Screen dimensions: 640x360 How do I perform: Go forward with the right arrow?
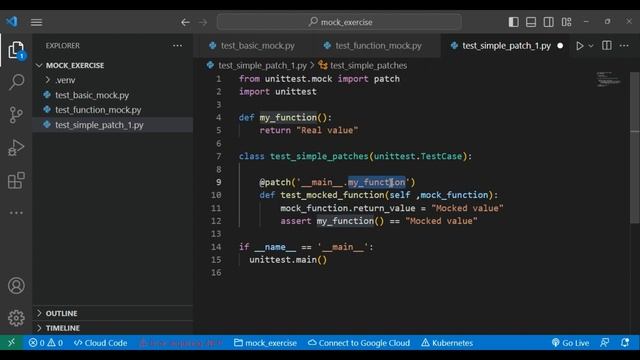coord(203,22)
